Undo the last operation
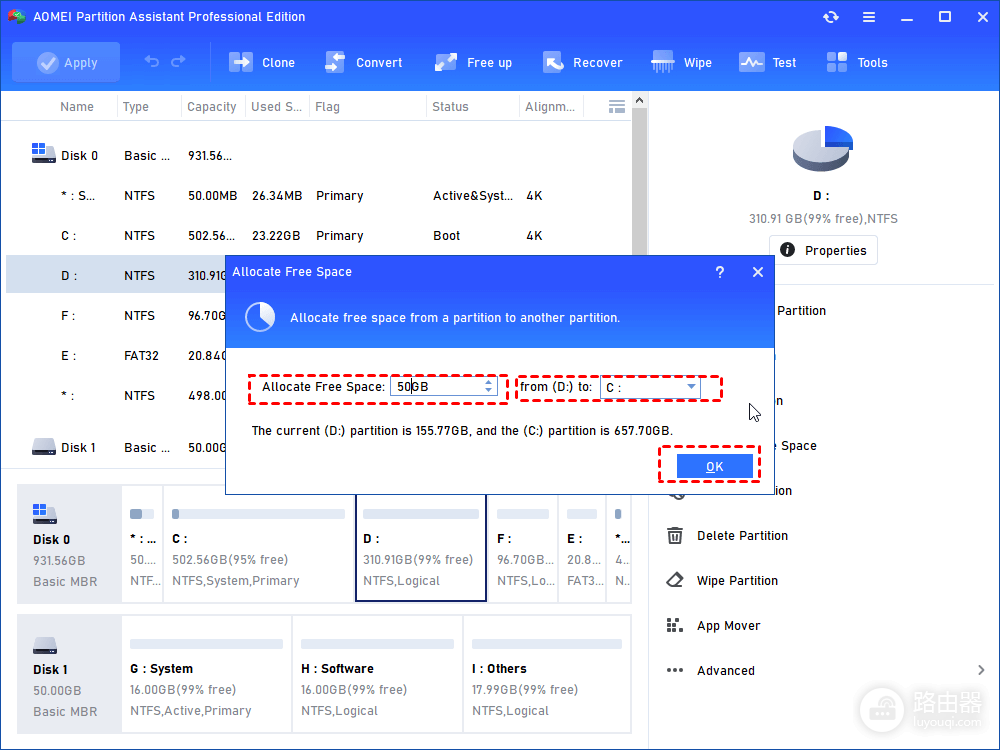Screen dimensions: 1000x750 152,62
